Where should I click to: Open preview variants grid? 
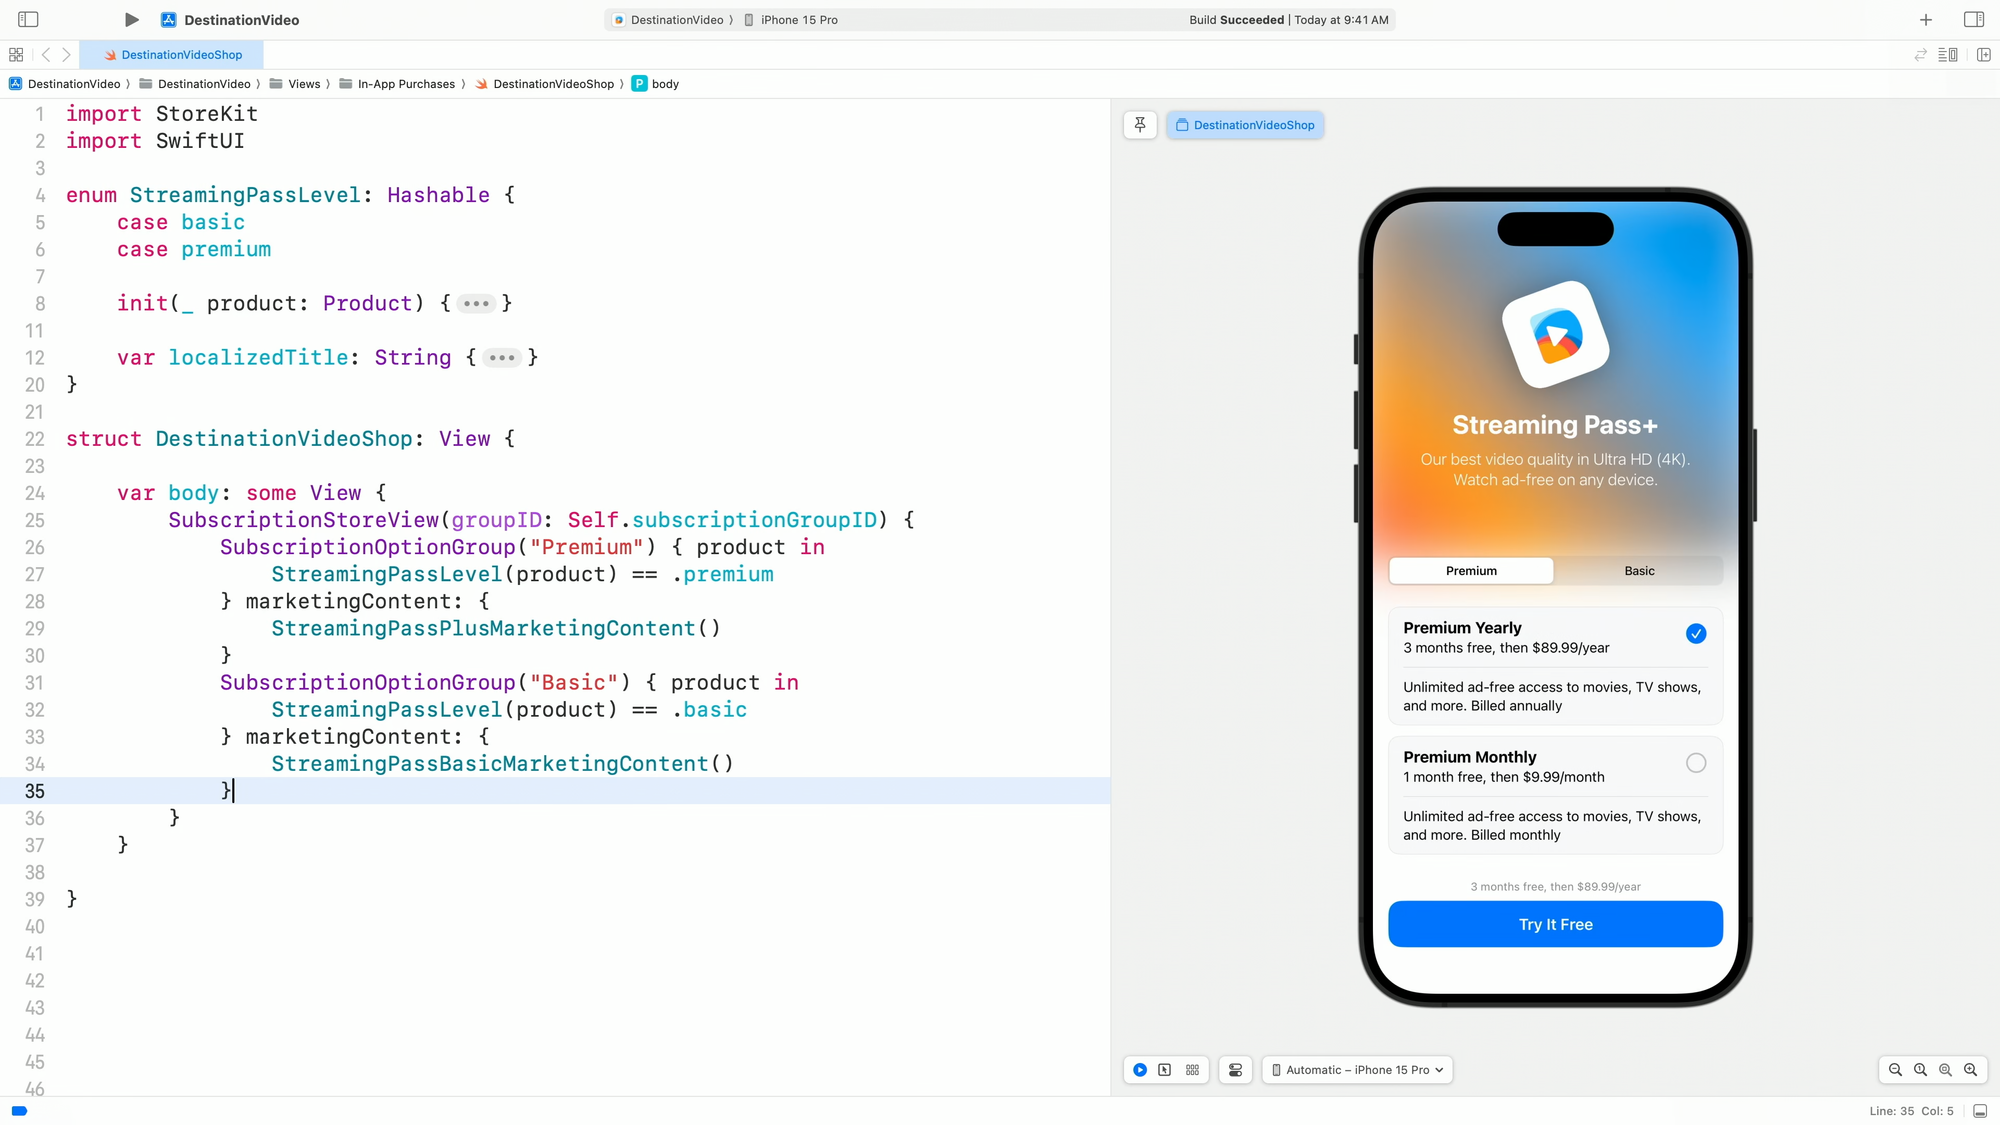click(x=1192, y=1070)
